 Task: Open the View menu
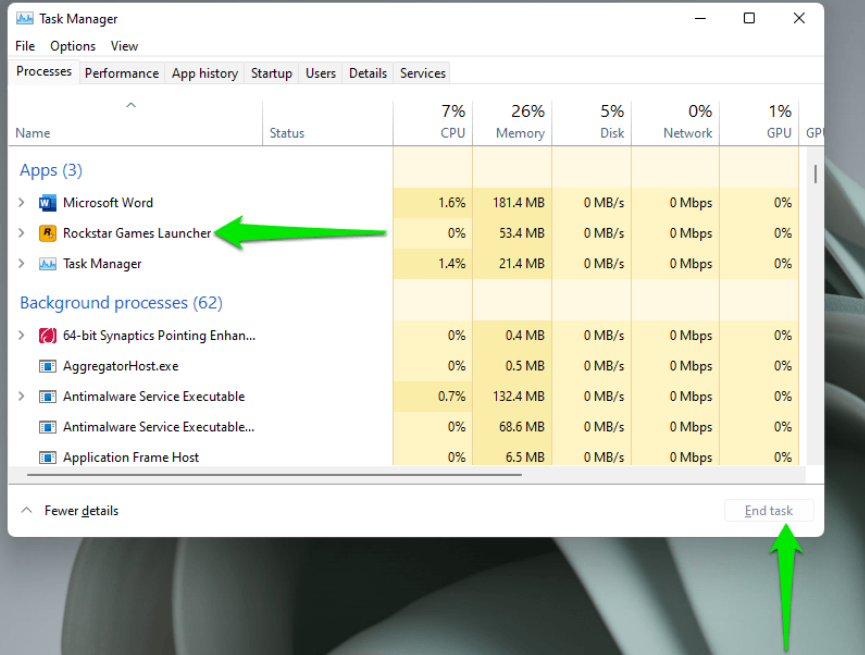(x=124, y=46)
